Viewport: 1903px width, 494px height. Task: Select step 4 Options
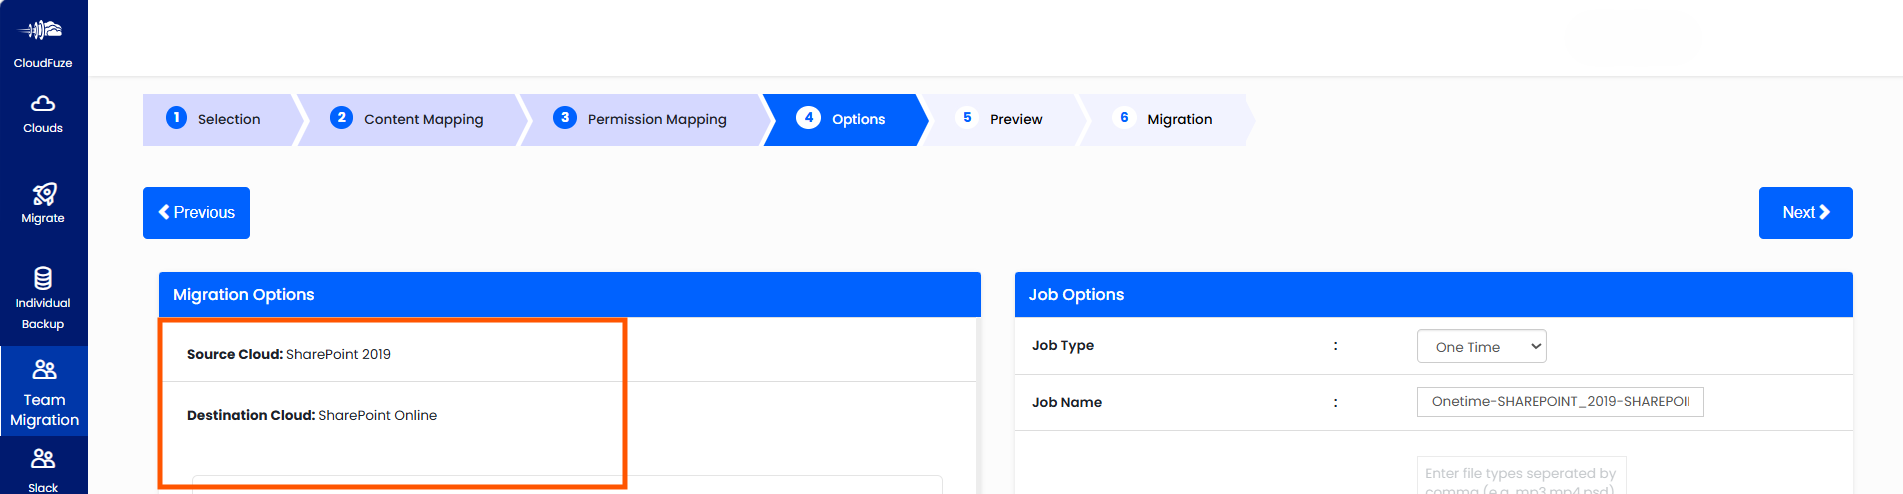[845, 119]
